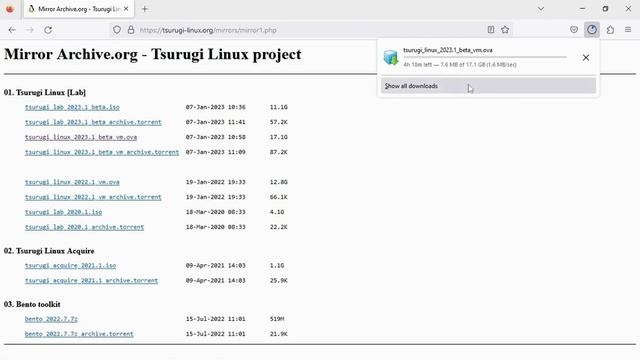
Task: Open a new tab with plus button
Action: coord(144,9)
